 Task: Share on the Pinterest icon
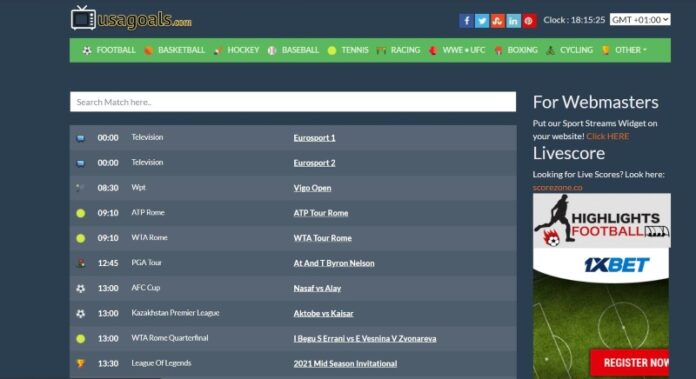click(529, 20)
